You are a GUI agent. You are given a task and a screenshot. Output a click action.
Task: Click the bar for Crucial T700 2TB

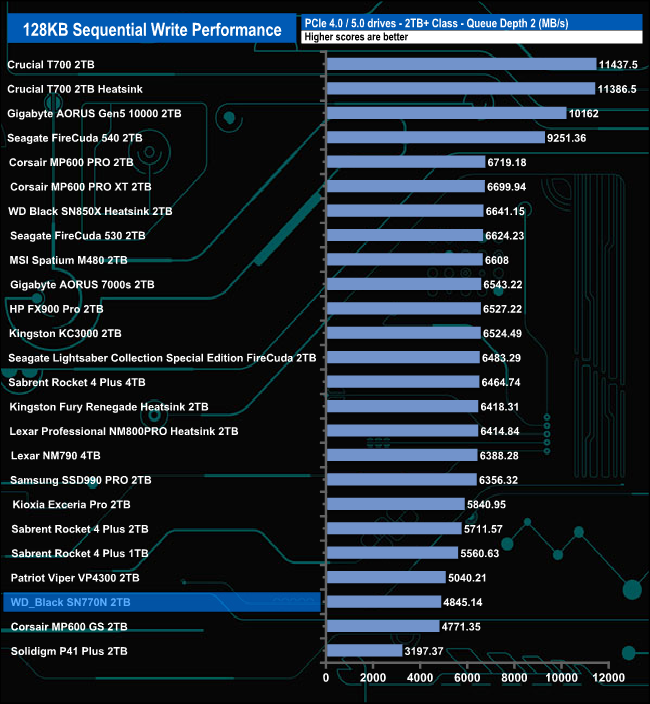tap(461, 64)
